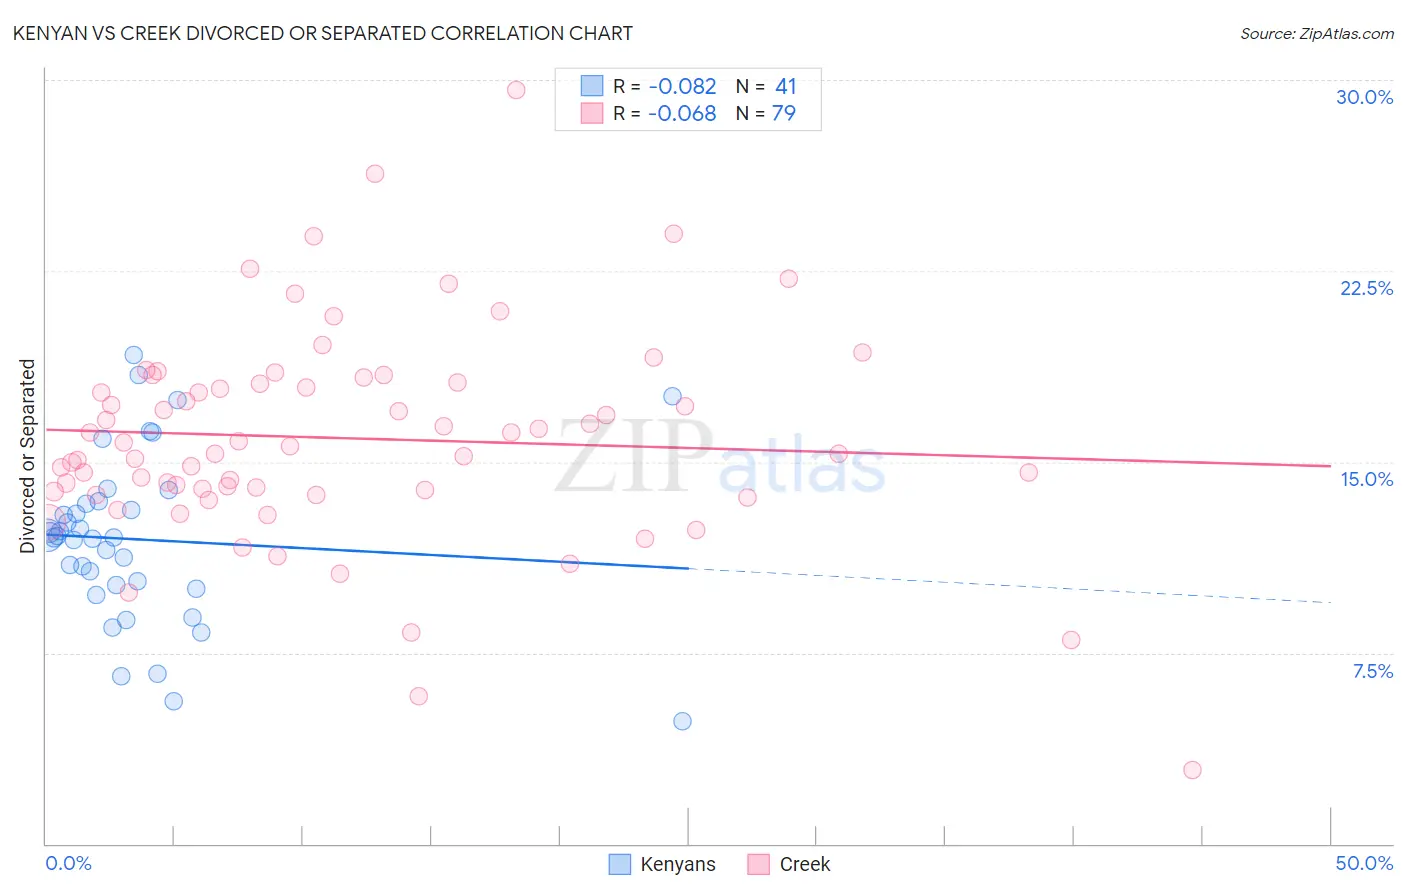Click the 30.0% y-axis label
Image resolution: width=1406 pixels, height=892 pixels.
coord(1364,97)
